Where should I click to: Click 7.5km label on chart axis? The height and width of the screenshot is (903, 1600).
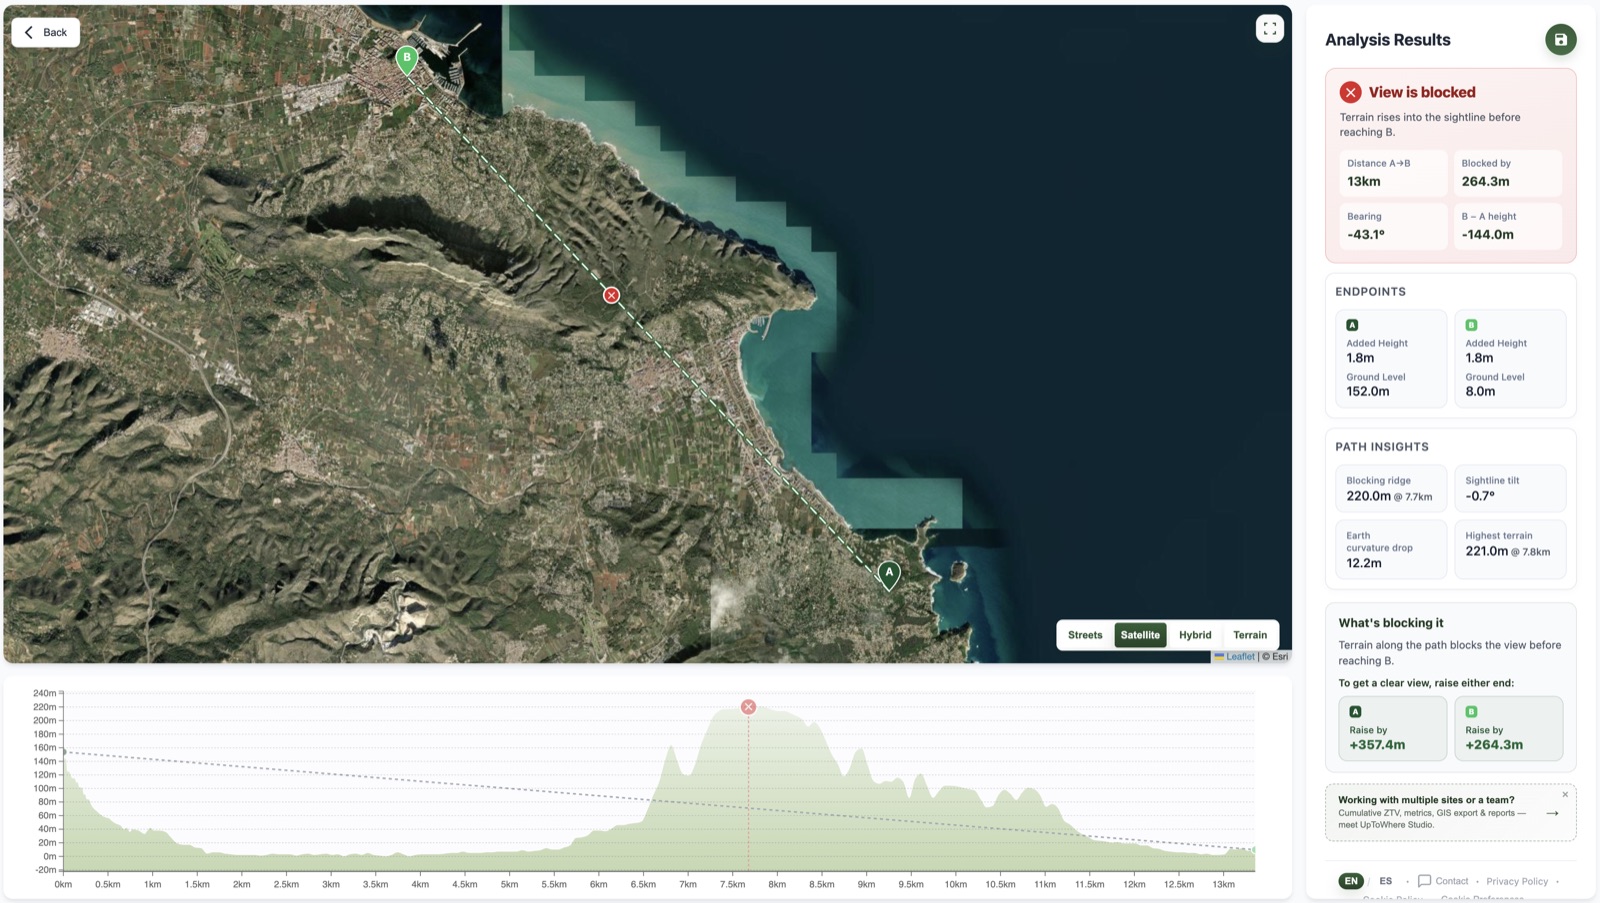(x=732, y=884)
